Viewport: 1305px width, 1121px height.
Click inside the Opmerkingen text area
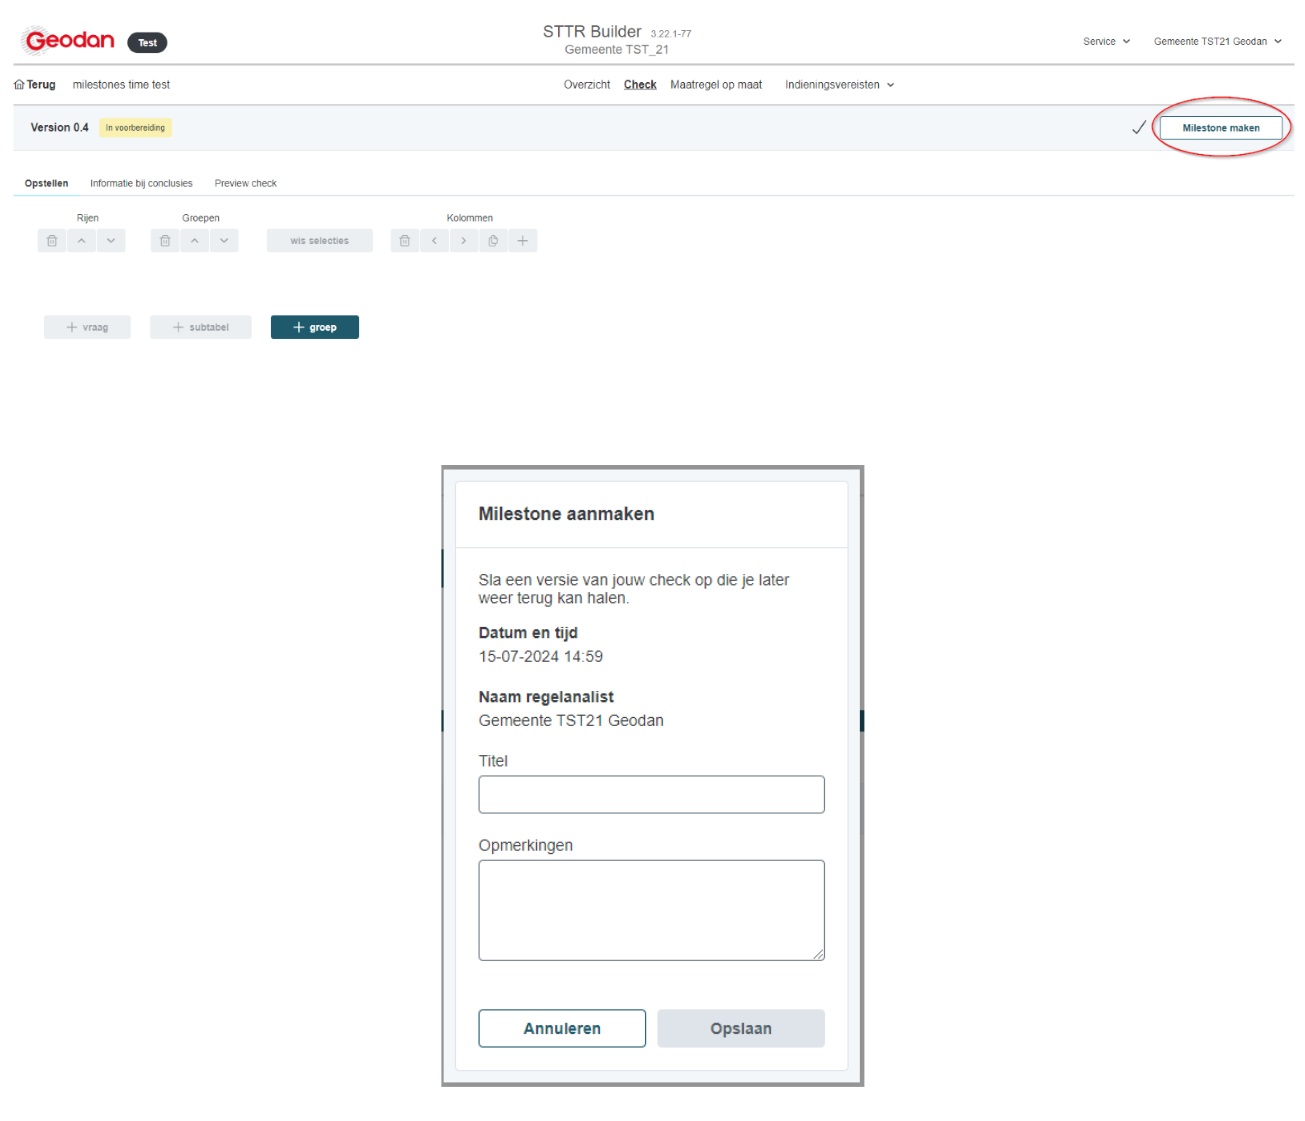click(x=651, y=910)
